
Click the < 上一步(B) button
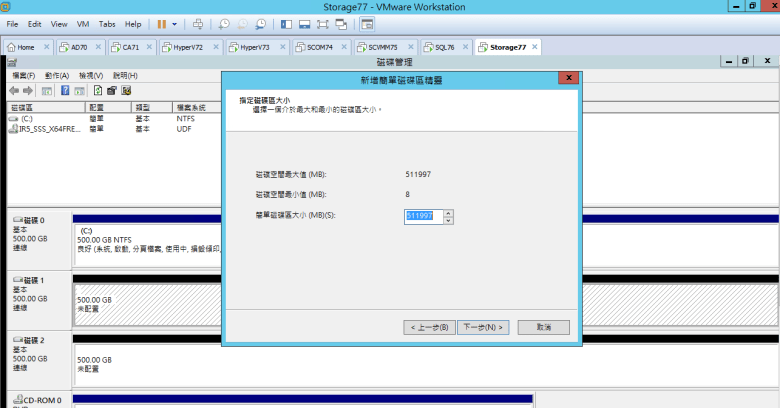[429, 327]
